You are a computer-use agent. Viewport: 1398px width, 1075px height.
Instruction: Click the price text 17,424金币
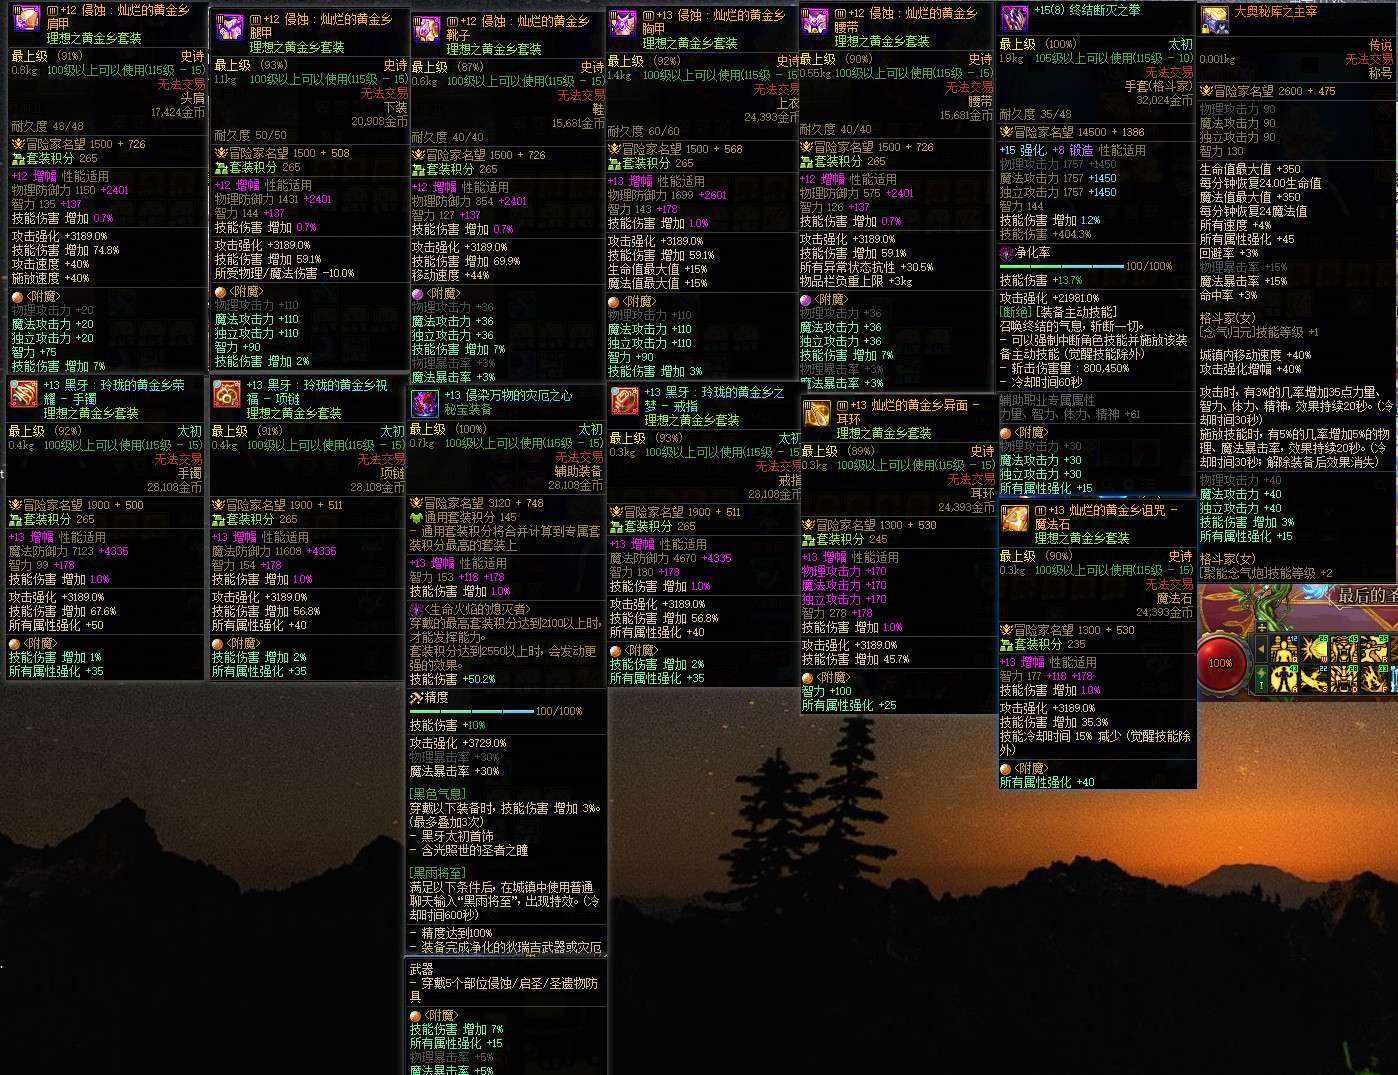tap(177, 112)
